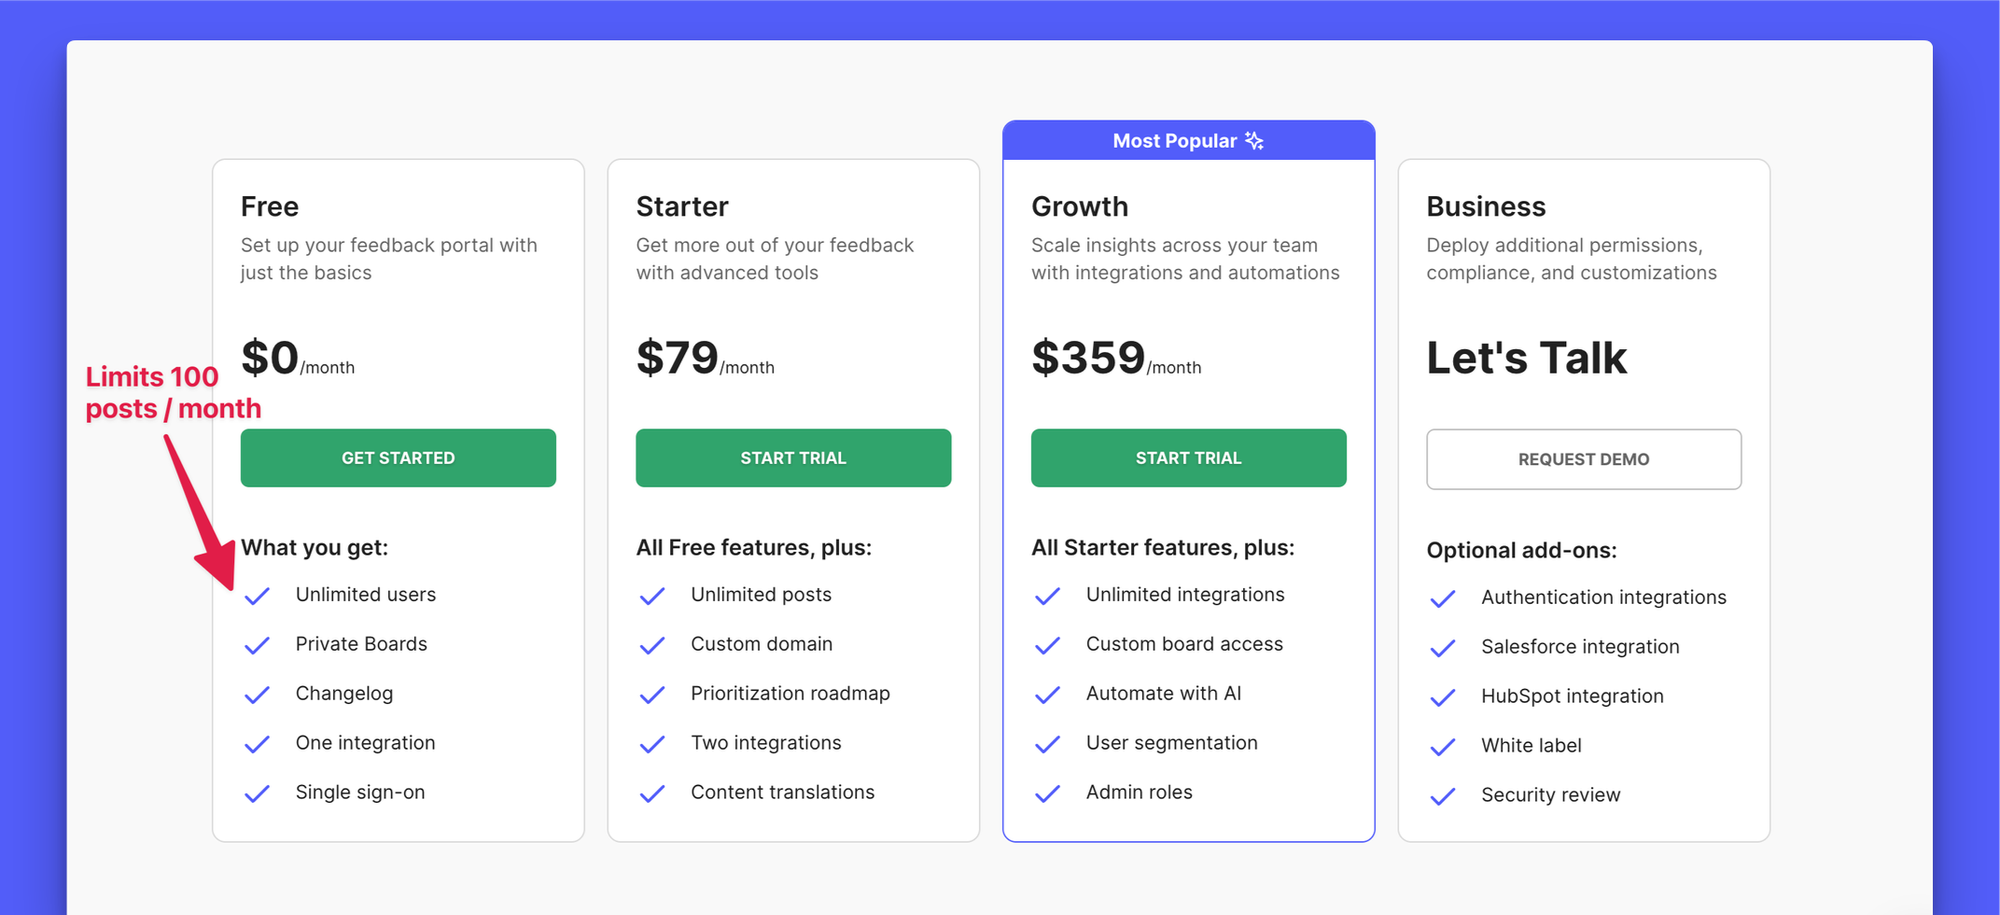
Task: Start a trial of the Growth plan
Action: [1188, 458]
